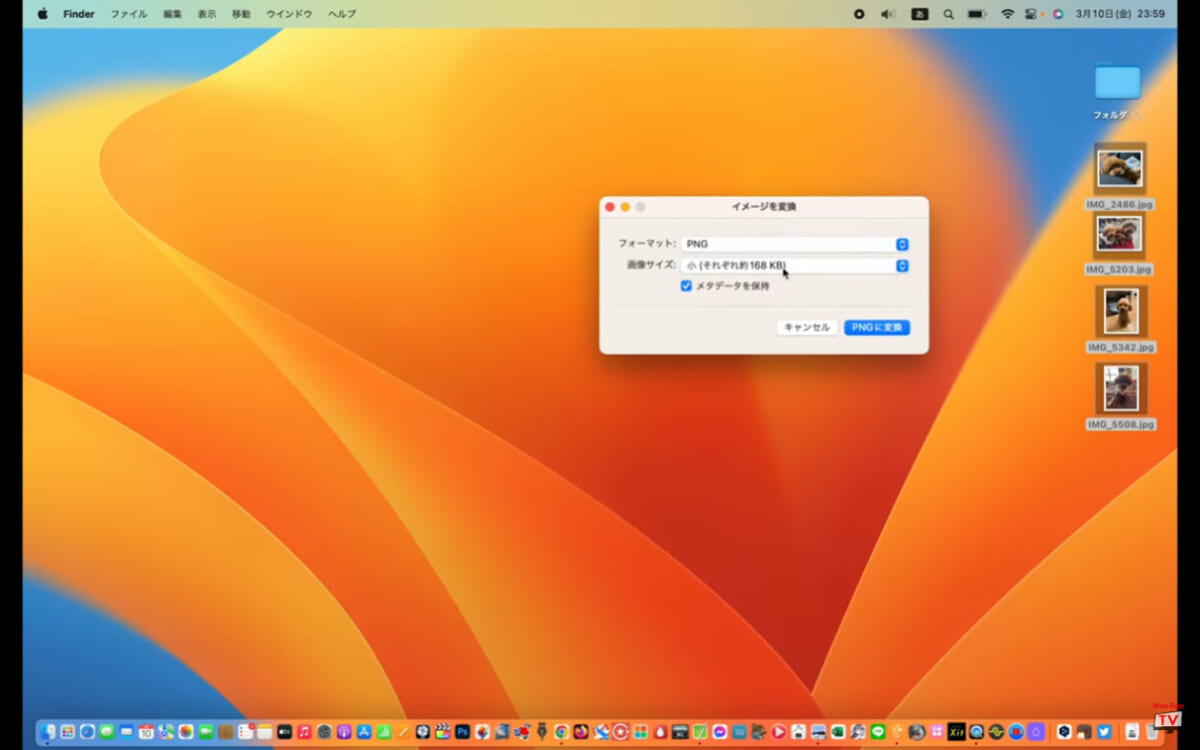Toggle the メタデータを保持 checkbox
This screenshot has height=750, width=1200.
[x=686, y=286]
